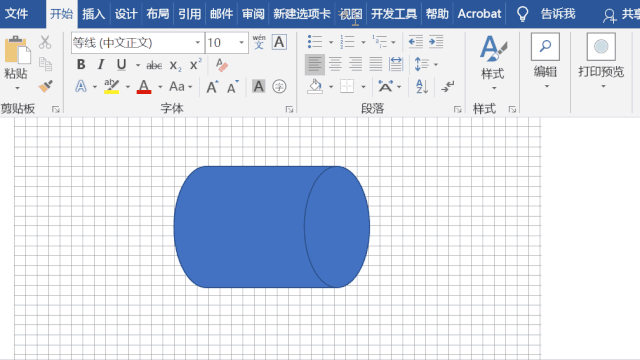Increase paragraph indent
640x360 pixels.
[436, 42]
